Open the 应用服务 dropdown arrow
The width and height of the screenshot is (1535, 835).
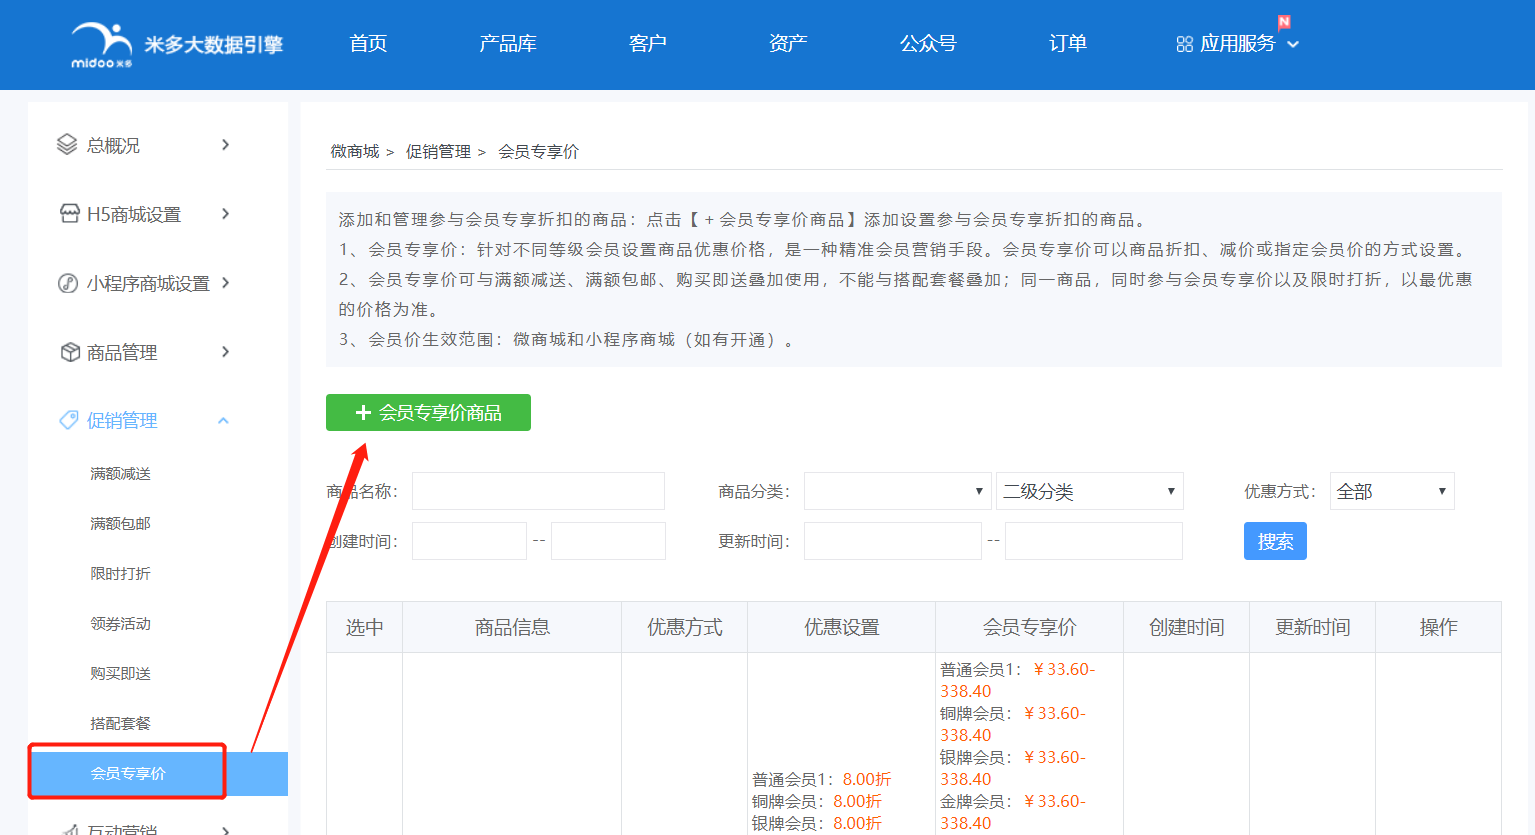(1293, 44)
